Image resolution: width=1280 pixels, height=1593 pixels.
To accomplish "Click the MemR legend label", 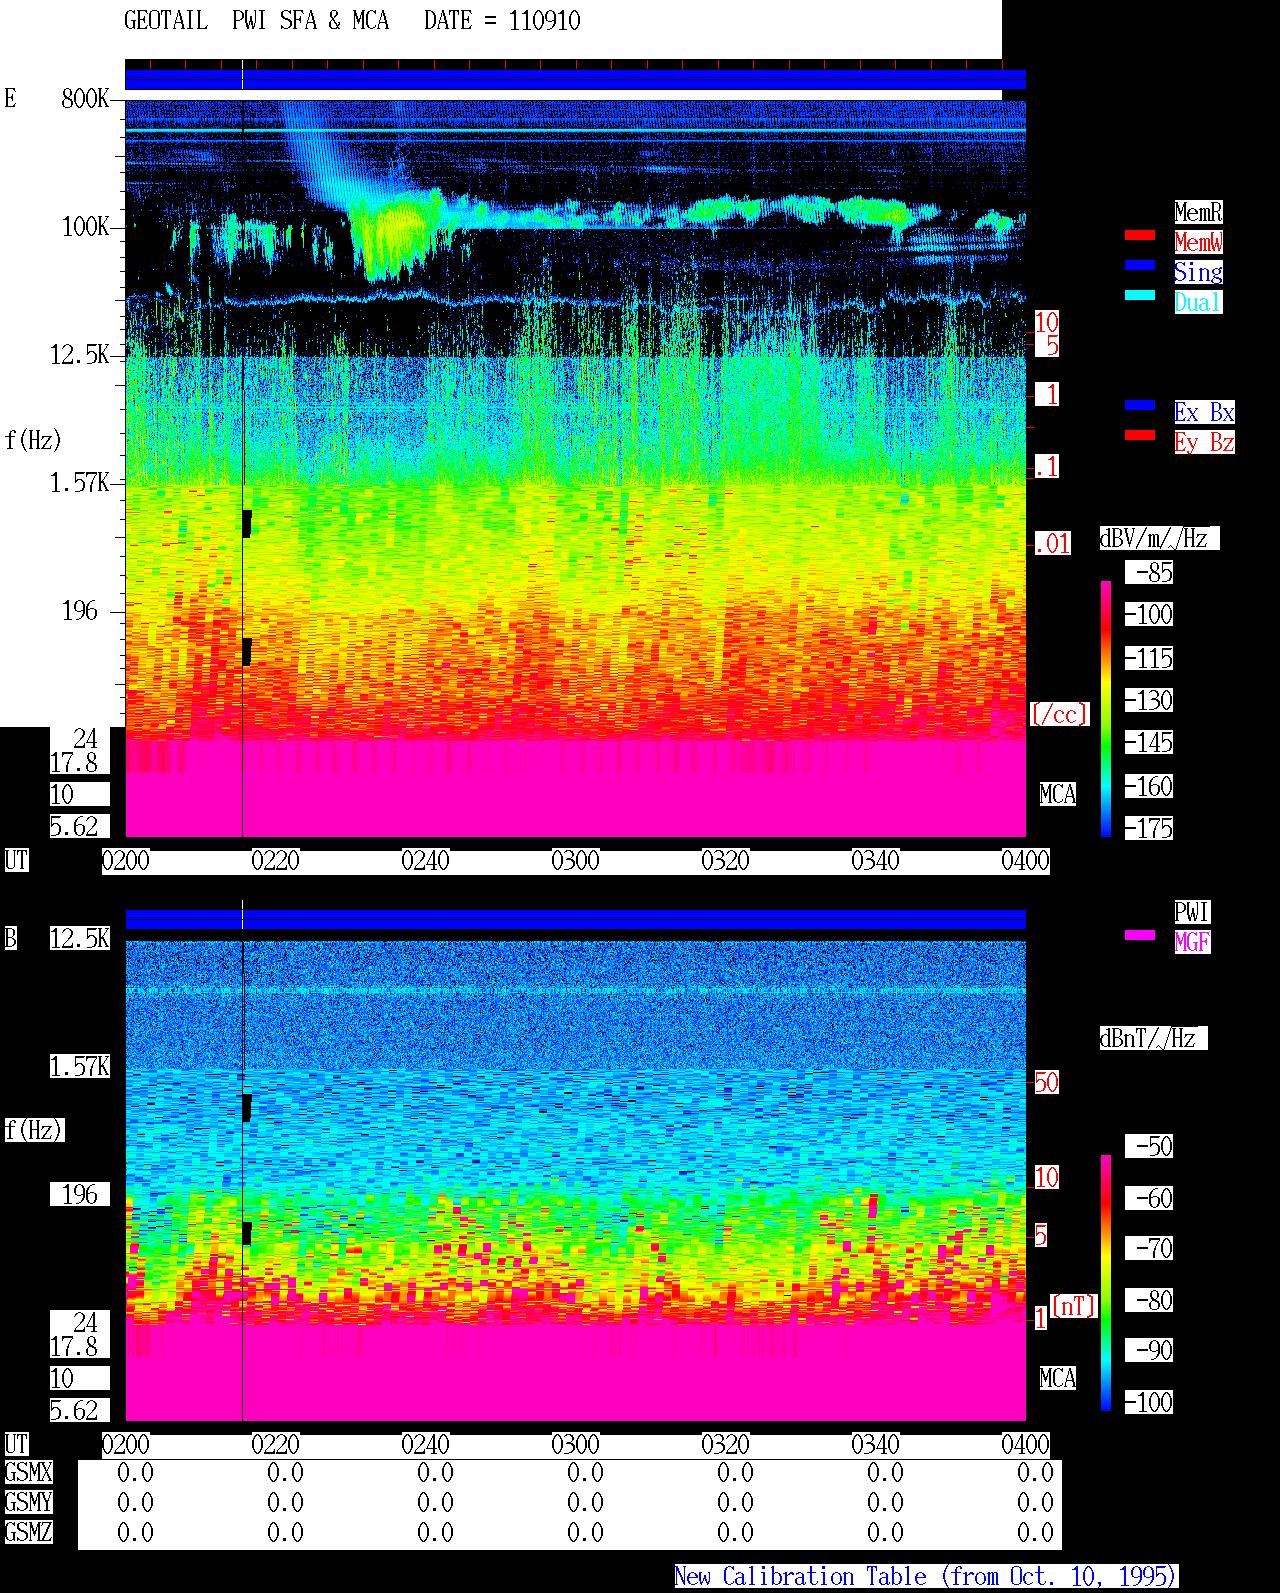I will pos(1198,212).
